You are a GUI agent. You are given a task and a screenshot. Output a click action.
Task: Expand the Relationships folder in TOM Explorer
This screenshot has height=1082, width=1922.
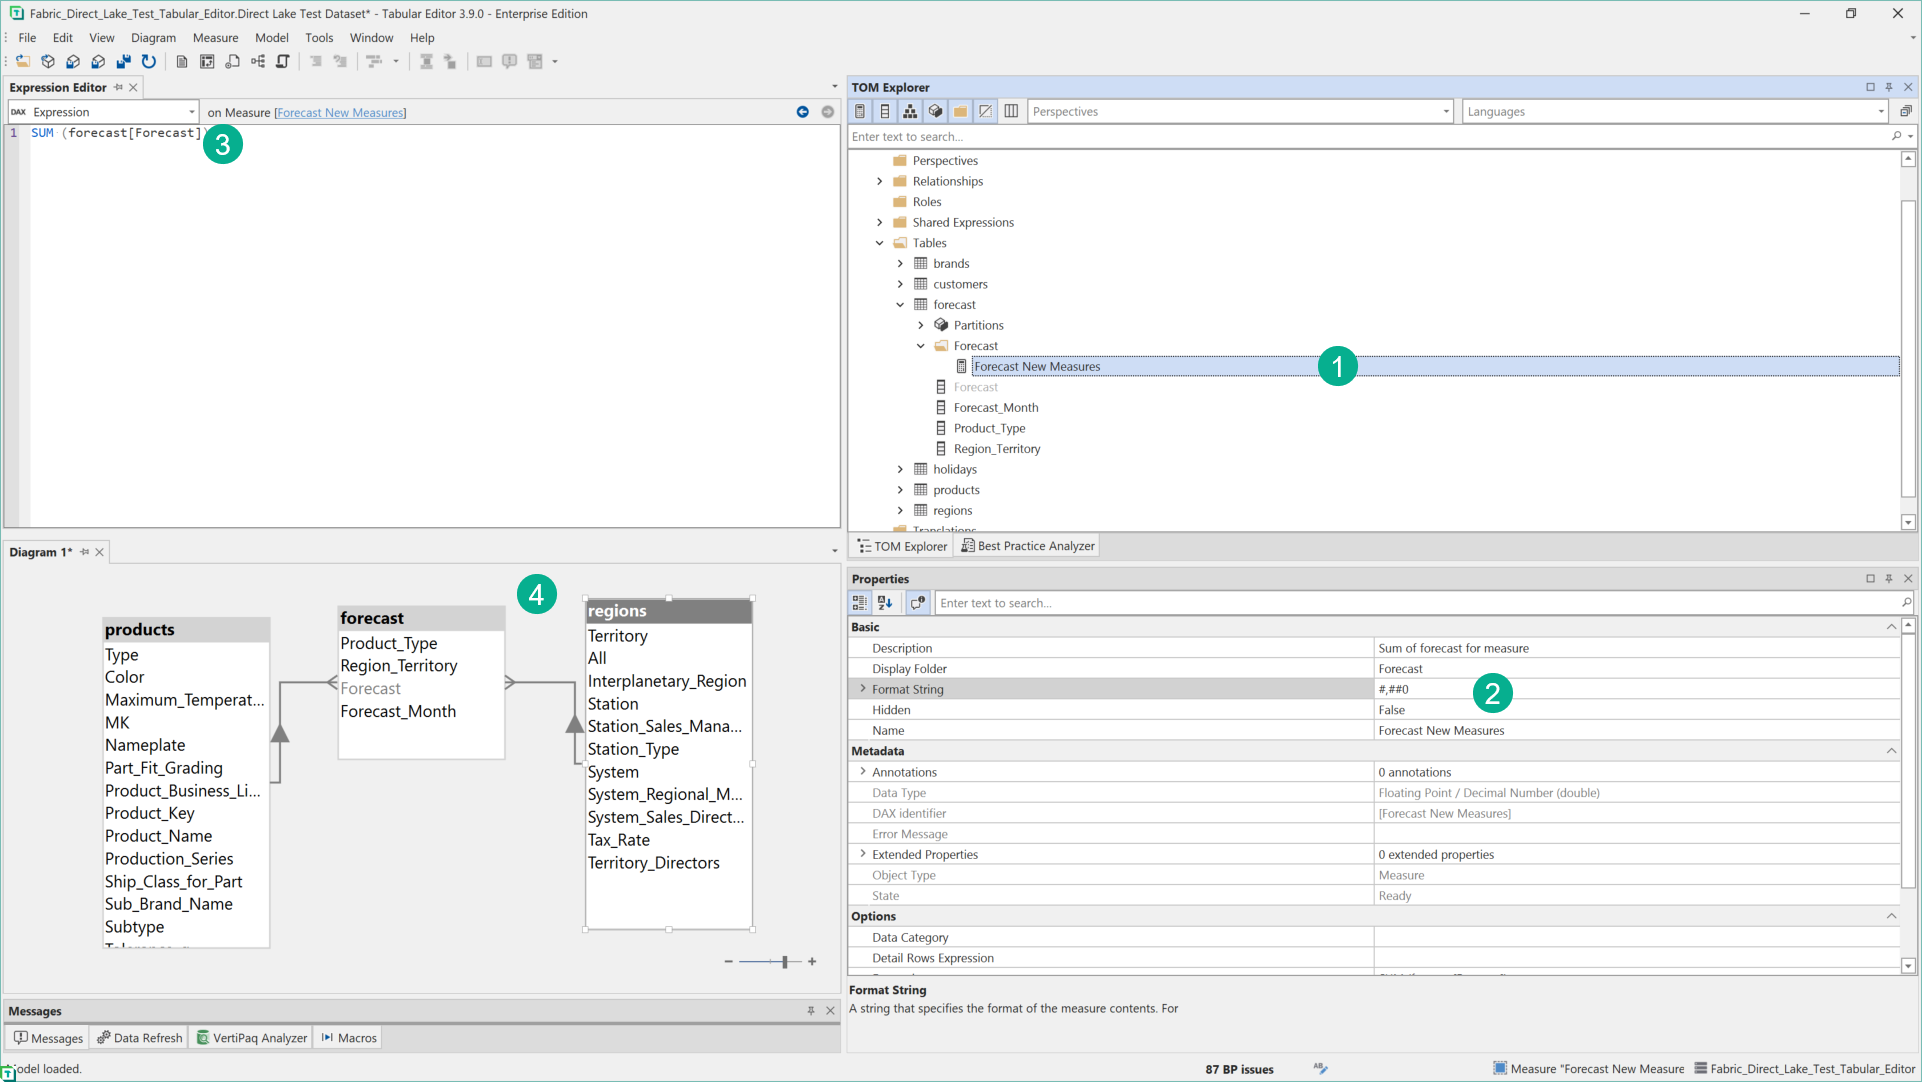point(879,181)
